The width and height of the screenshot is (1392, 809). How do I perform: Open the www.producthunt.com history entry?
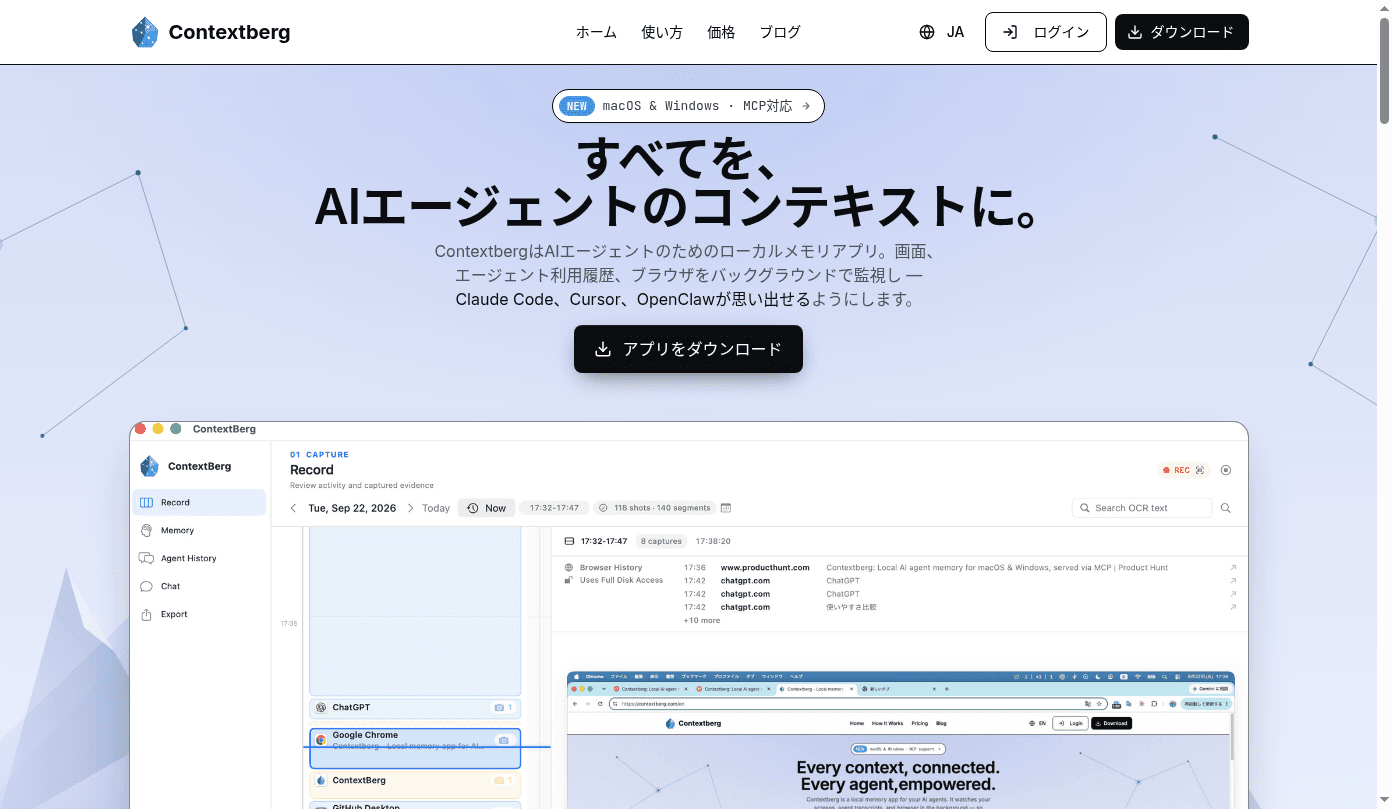point(765,567)
